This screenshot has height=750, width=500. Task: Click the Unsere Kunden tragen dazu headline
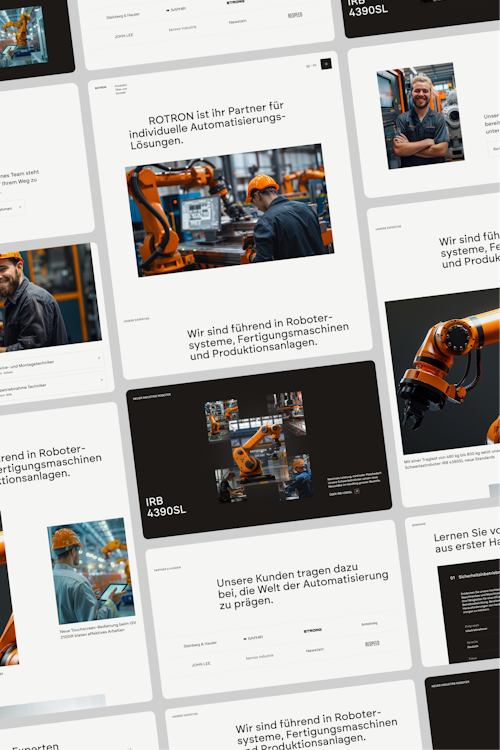[302, 585]
